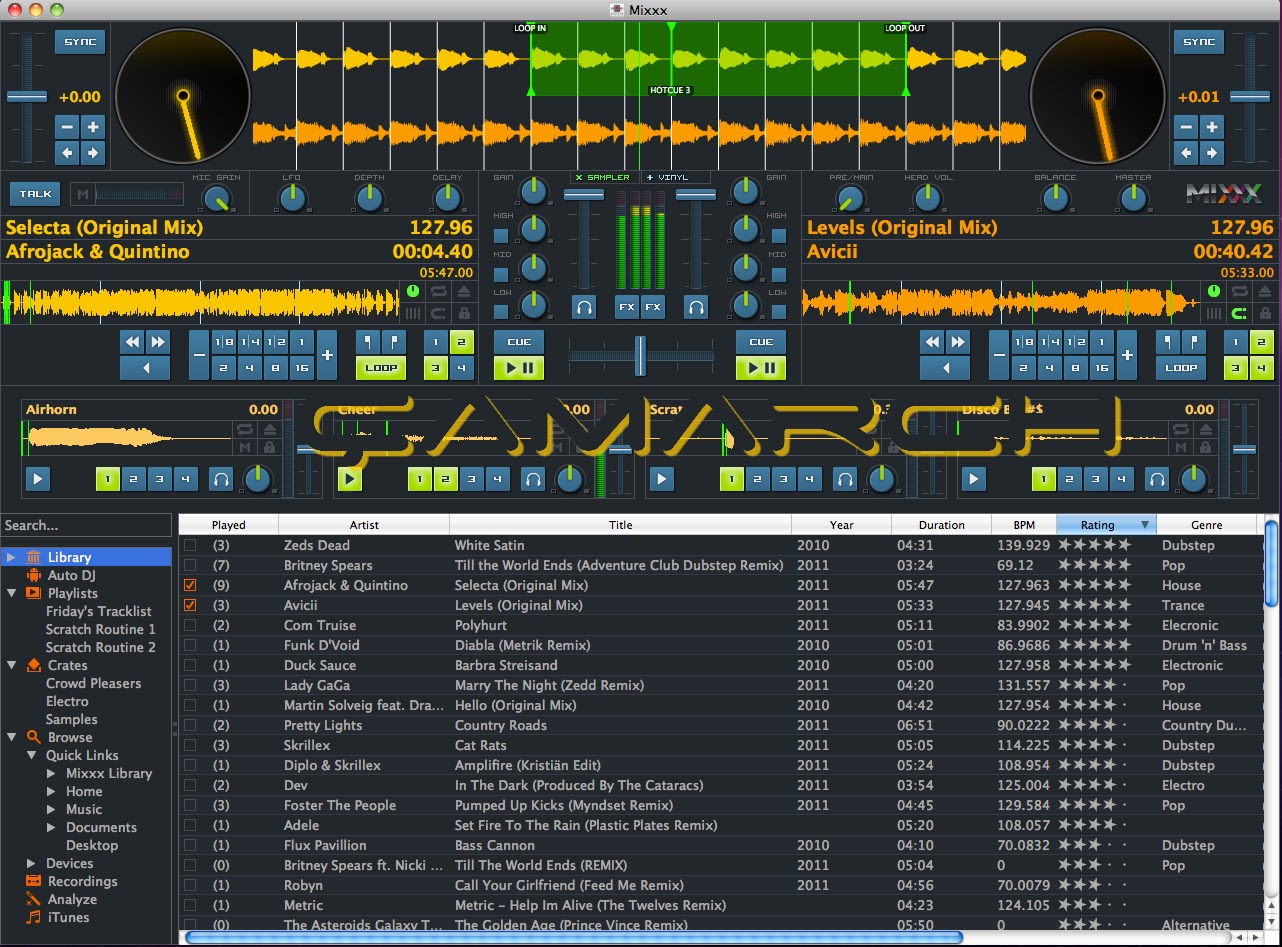Enable quantize on the right deck
The image size is (1282, 947).
[x=1240, y=313]
